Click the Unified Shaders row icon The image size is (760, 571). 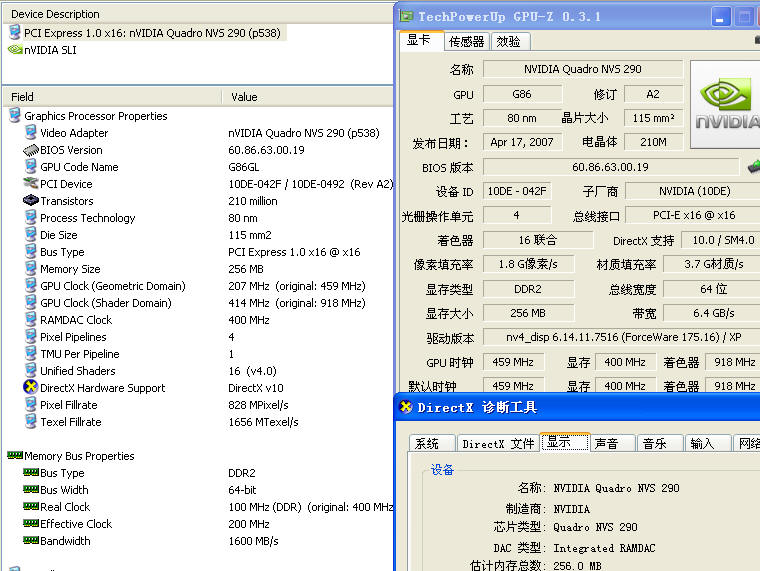[x=31, y=370]
